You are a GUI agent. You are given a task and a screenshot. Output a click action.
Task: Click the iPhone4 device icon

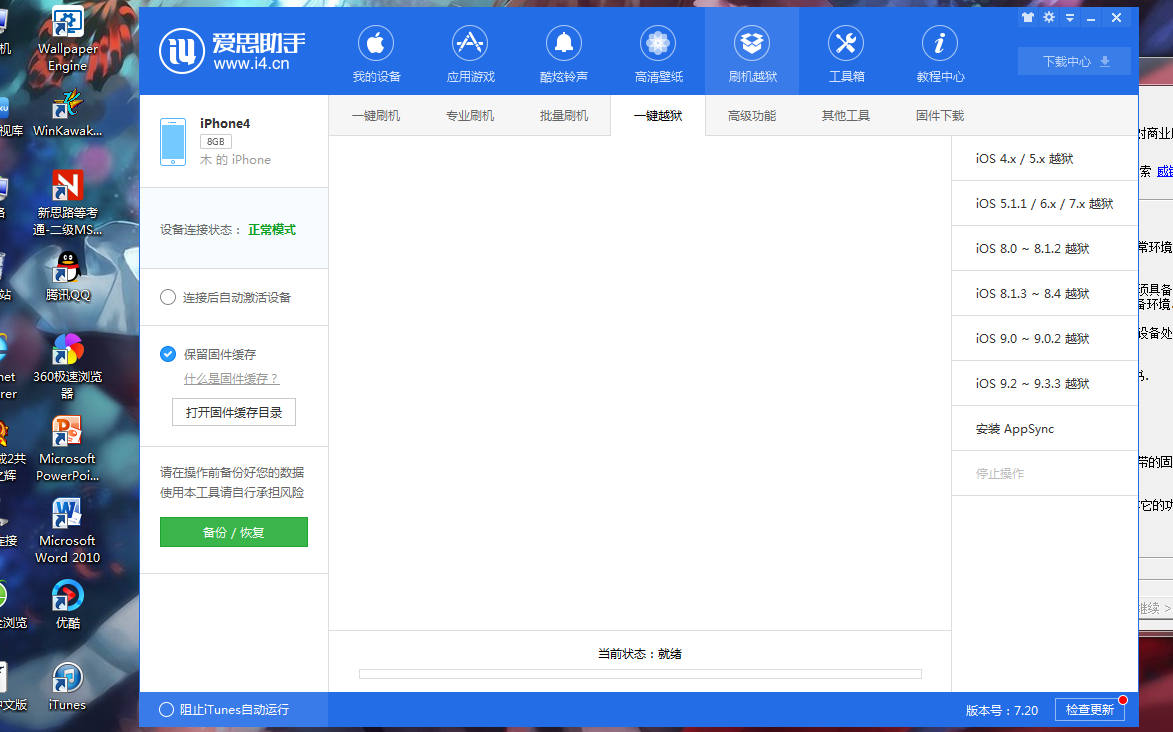[x=173, y=141]
